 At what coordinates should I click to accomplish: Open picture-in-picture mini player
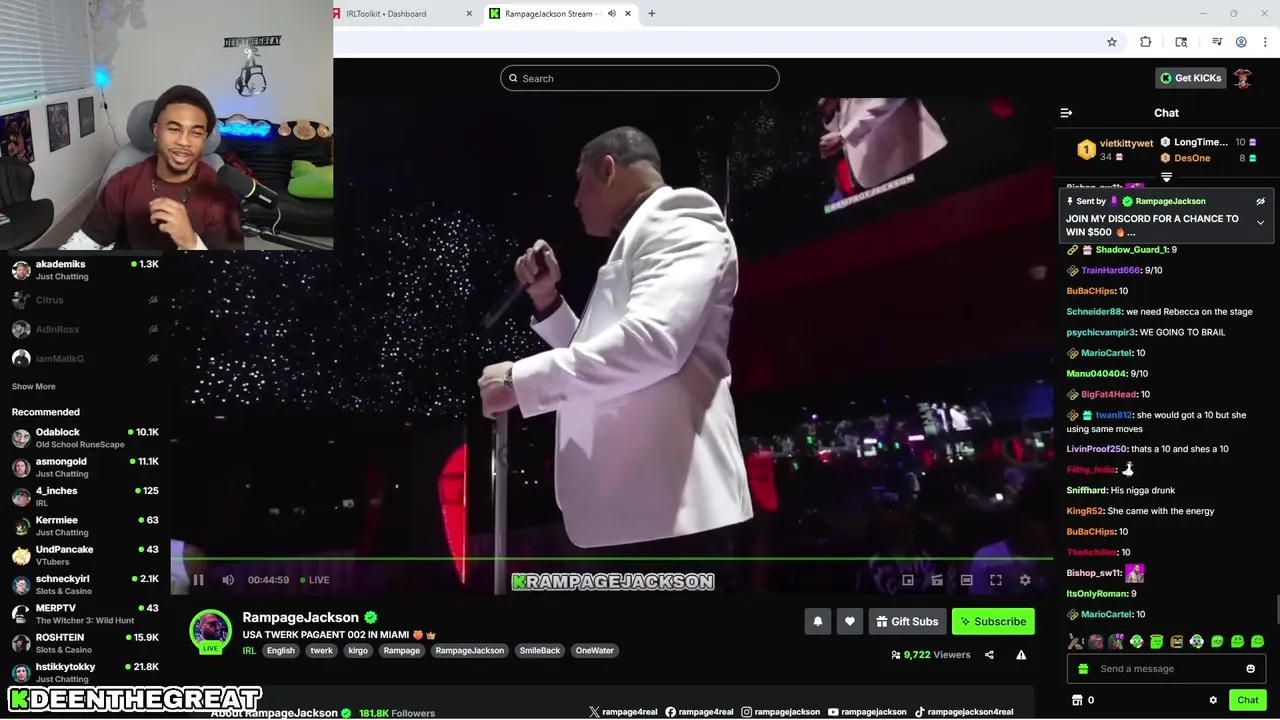(908, 580)
